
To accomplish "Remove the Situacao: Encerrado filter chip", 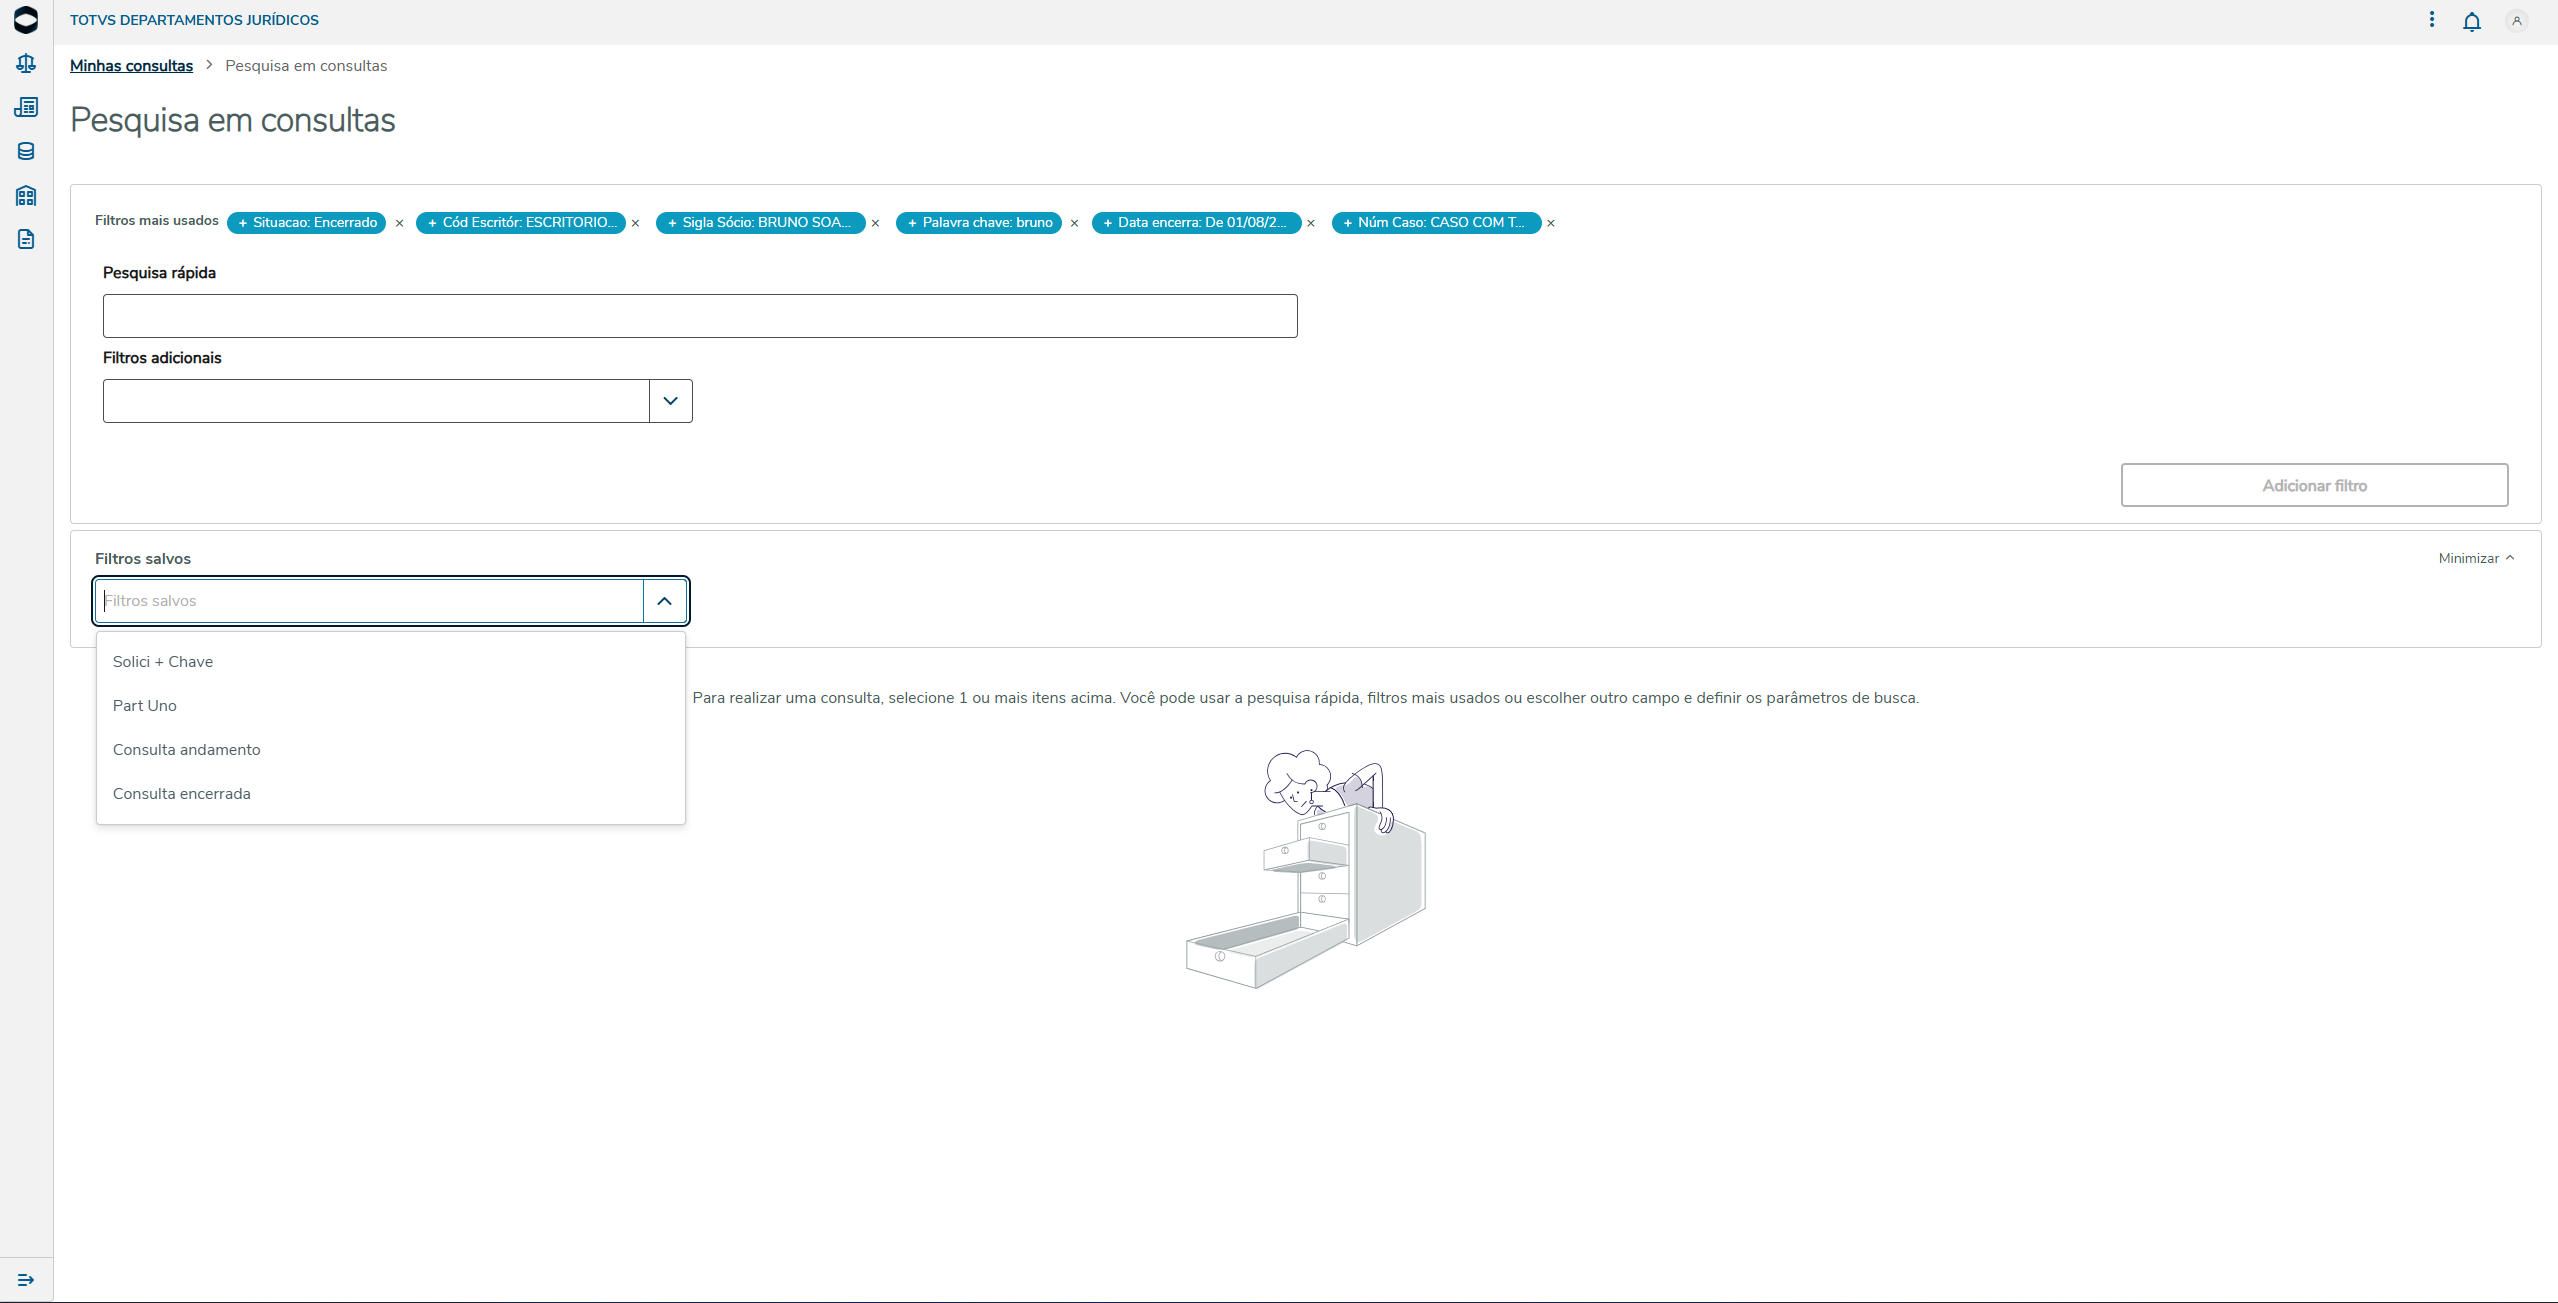I will click(x=399, y=223).
